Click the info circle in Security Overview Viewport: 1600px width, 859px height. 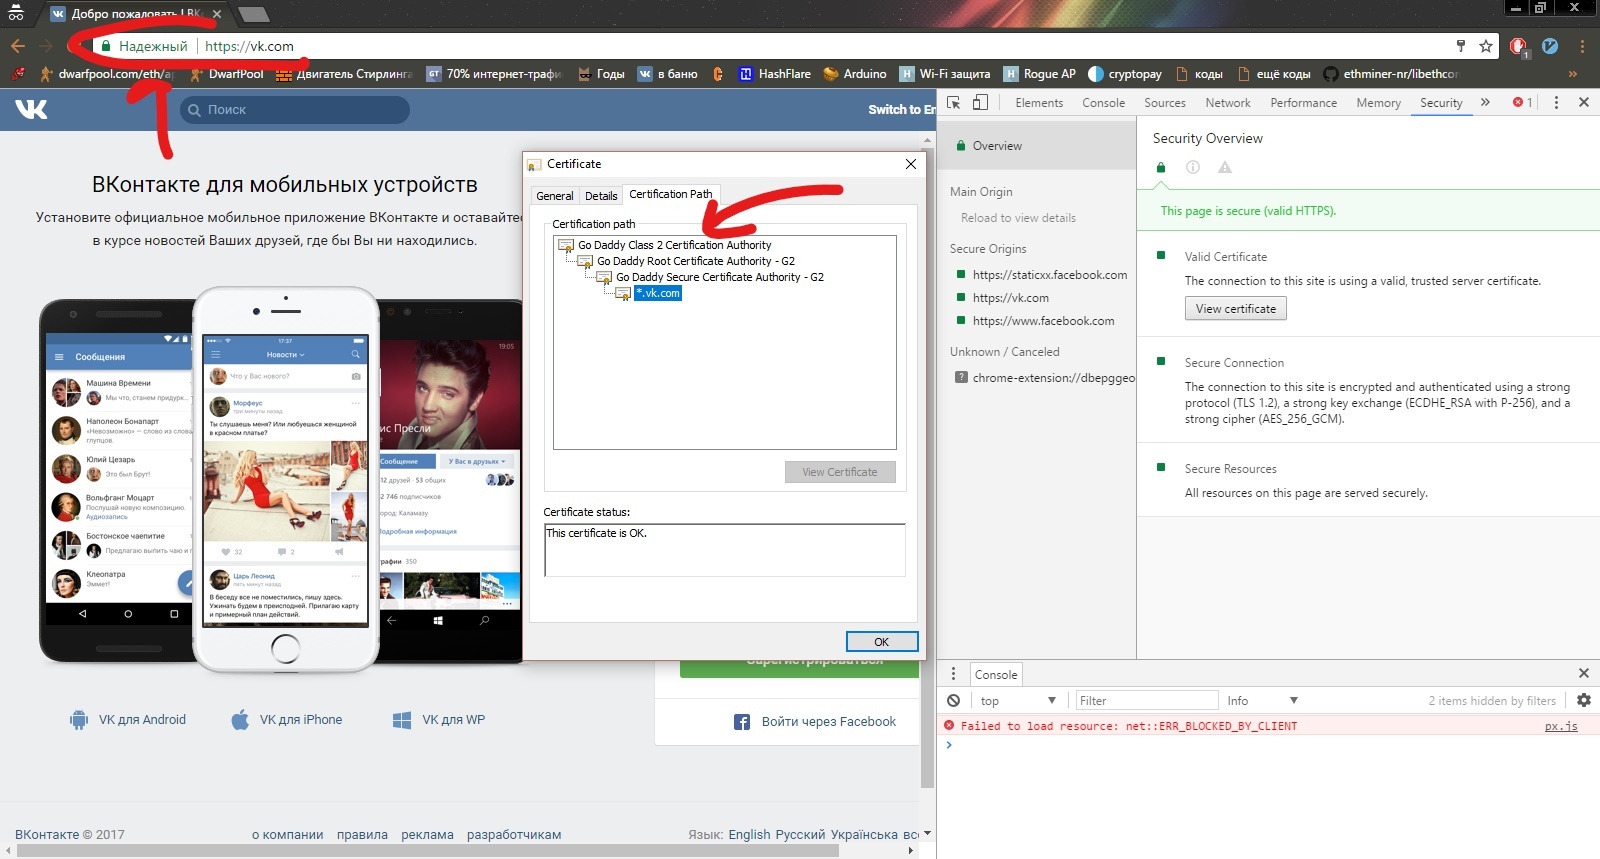click(1193, 167)
